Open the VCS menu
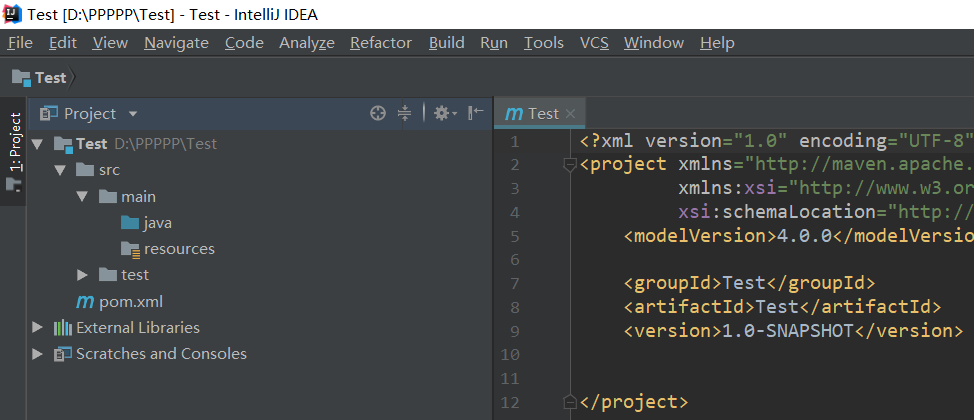 pyautogui.click(x=594, y=43)
